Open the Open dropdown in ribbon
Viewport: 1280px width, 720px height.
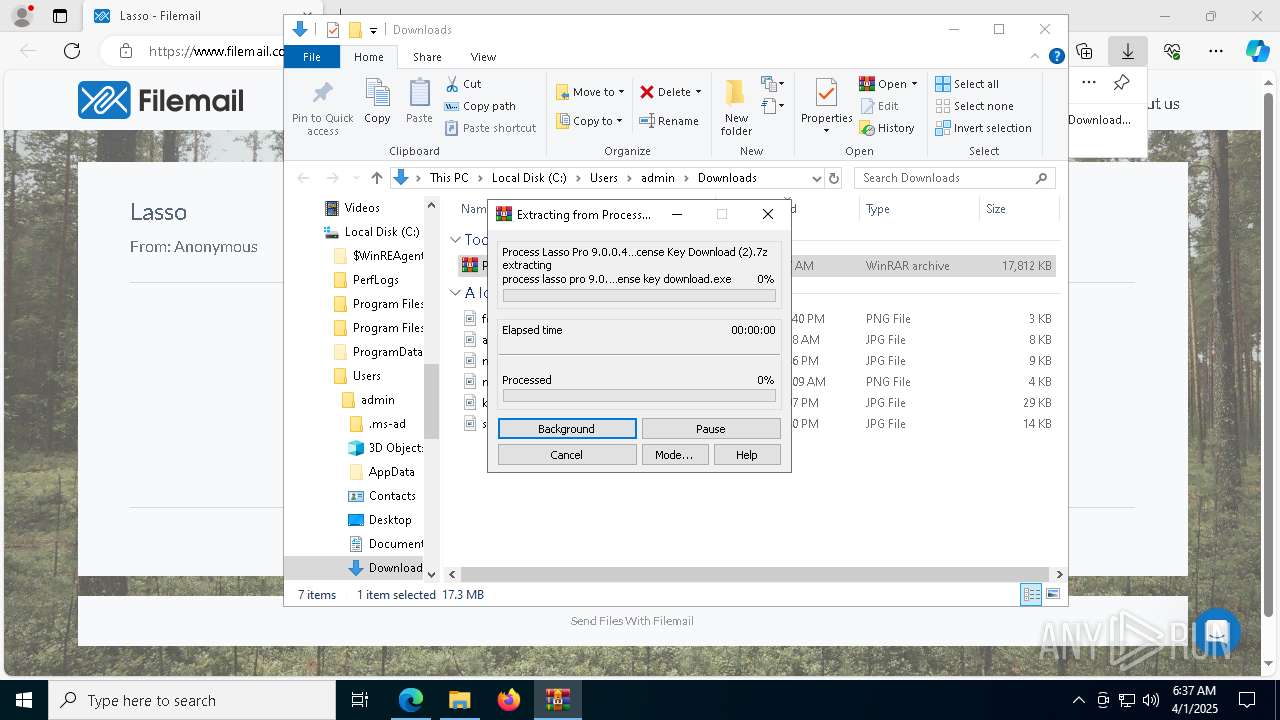(x=888, y=84)
